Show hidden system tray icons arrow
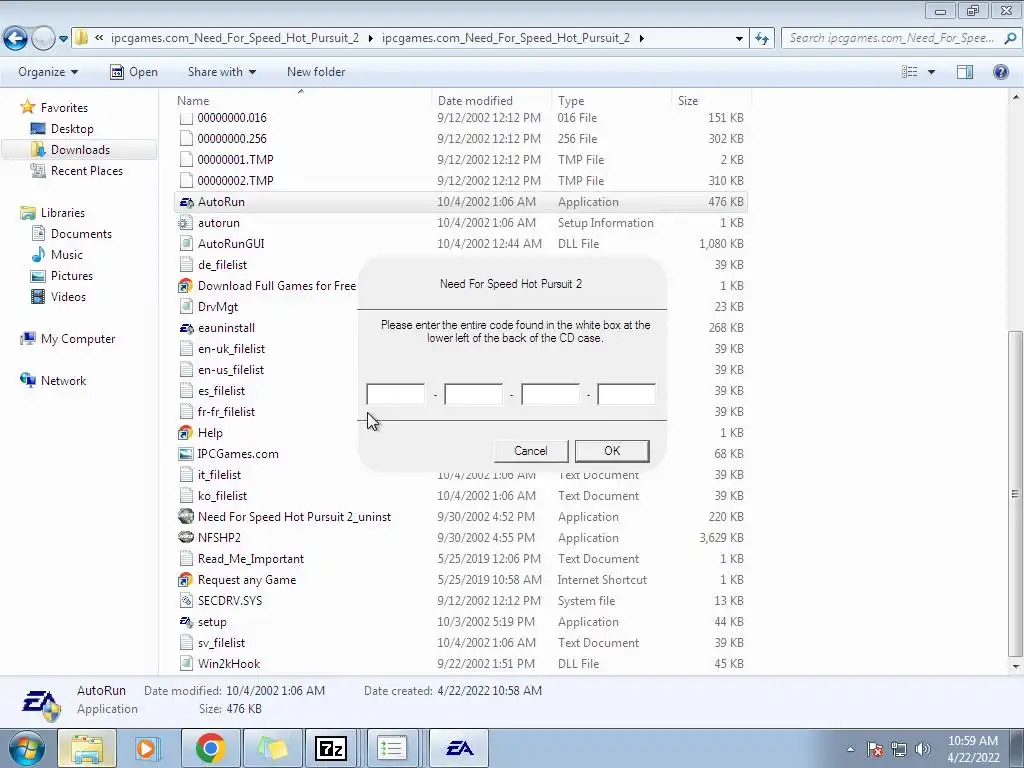1024x768 pixels. (x=850, y=749)
